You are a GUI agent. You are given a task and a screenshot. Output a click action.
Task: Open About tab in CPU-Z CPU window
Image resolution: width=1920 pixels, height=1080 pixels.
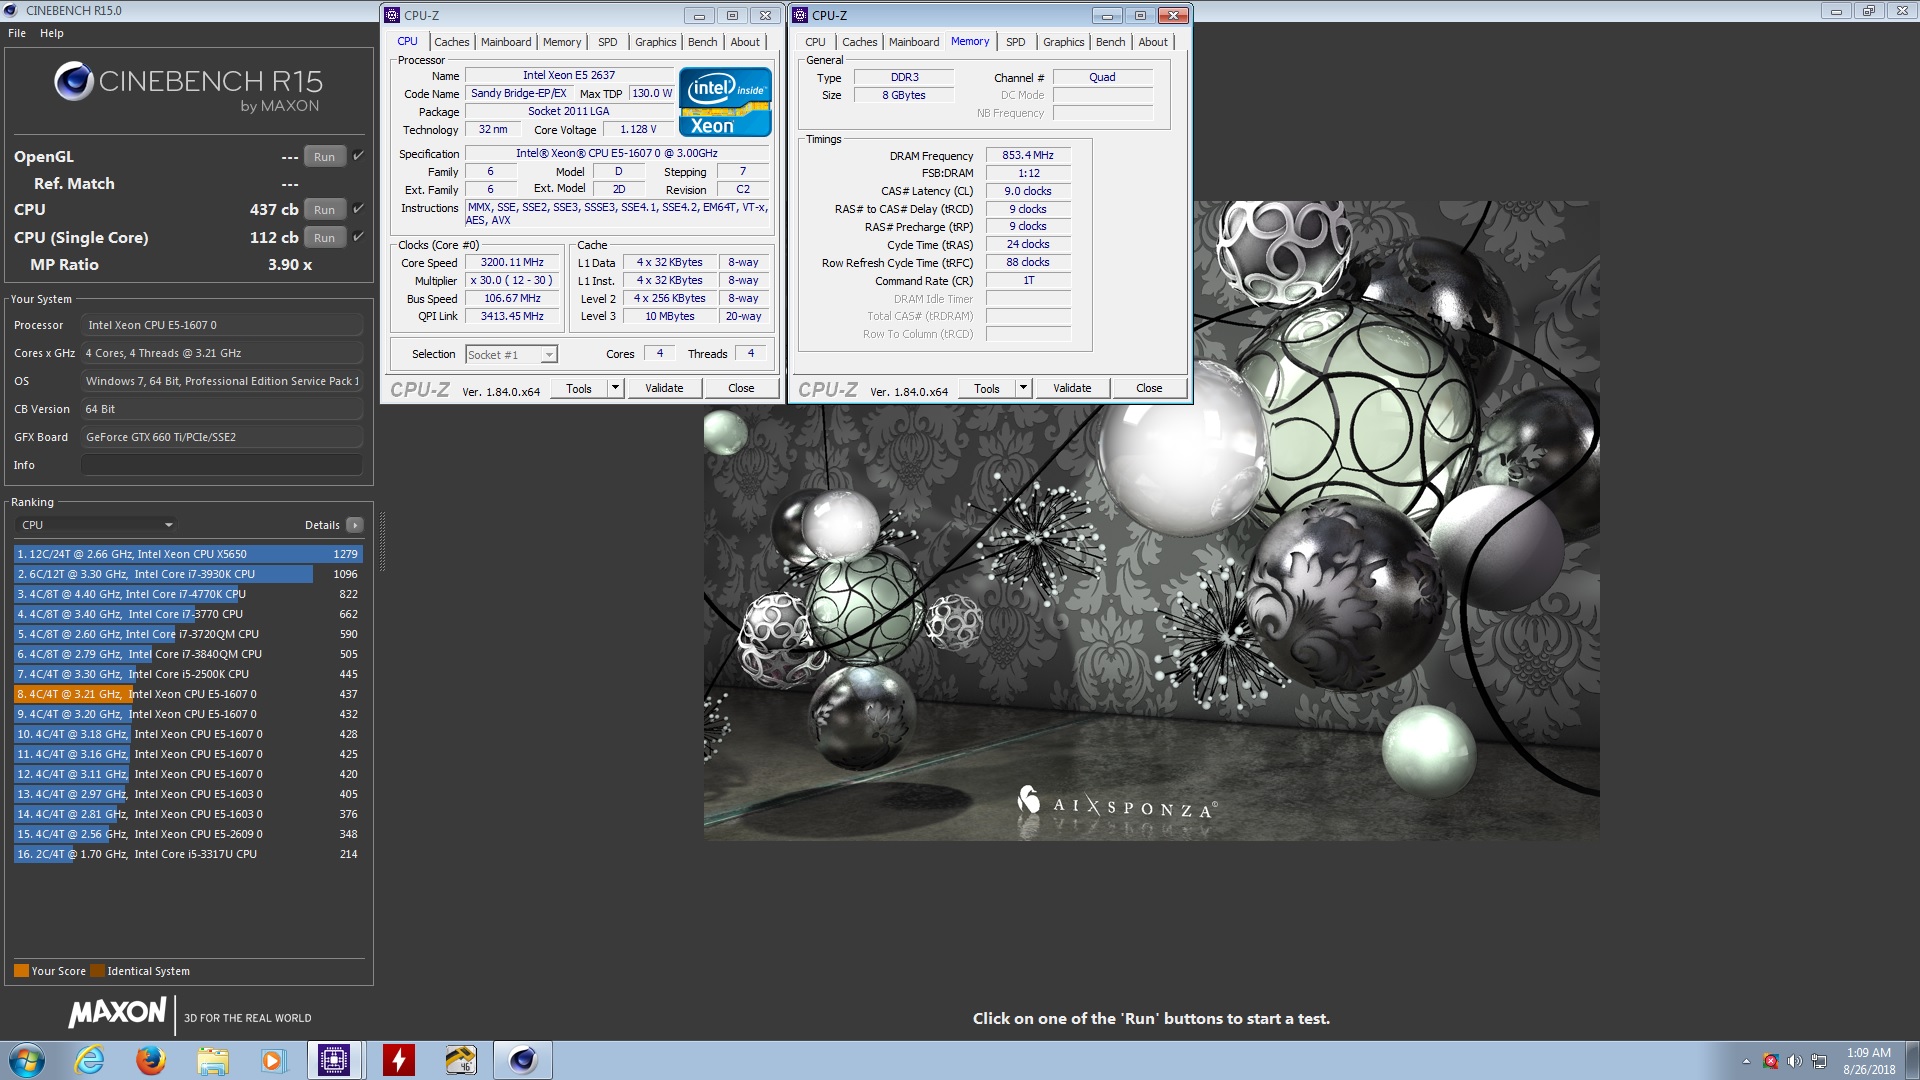coord(745,42)
